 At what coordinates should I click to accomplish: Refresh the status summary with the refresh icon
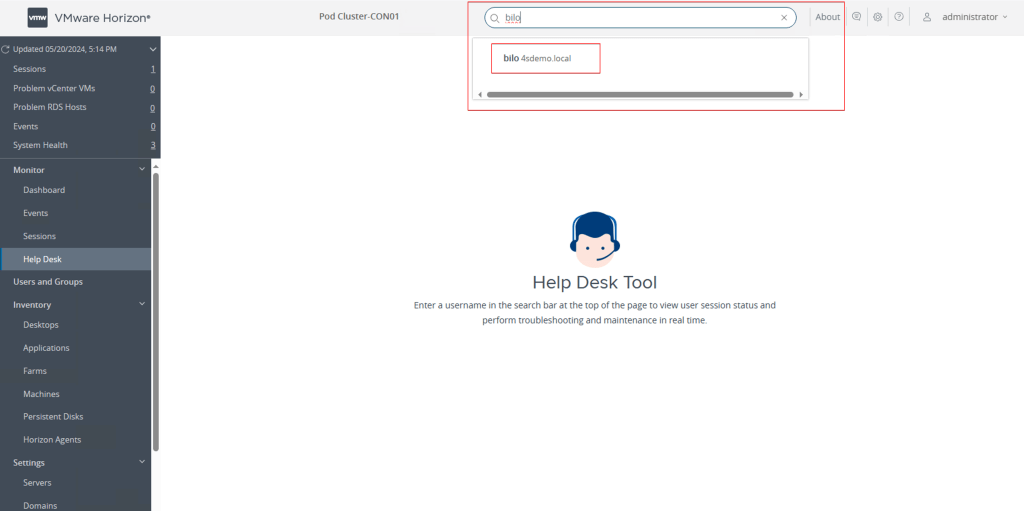coord(6,49)
